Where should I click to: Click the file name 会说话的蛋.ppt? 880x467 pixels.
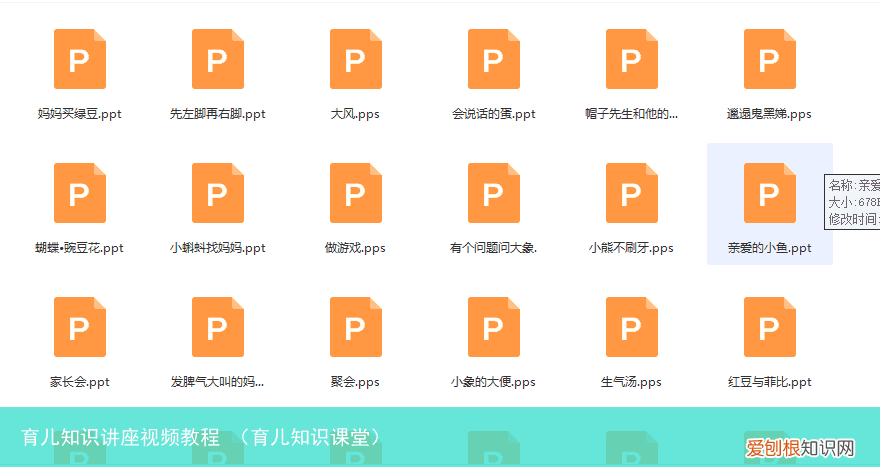click(x=494, y=114)
